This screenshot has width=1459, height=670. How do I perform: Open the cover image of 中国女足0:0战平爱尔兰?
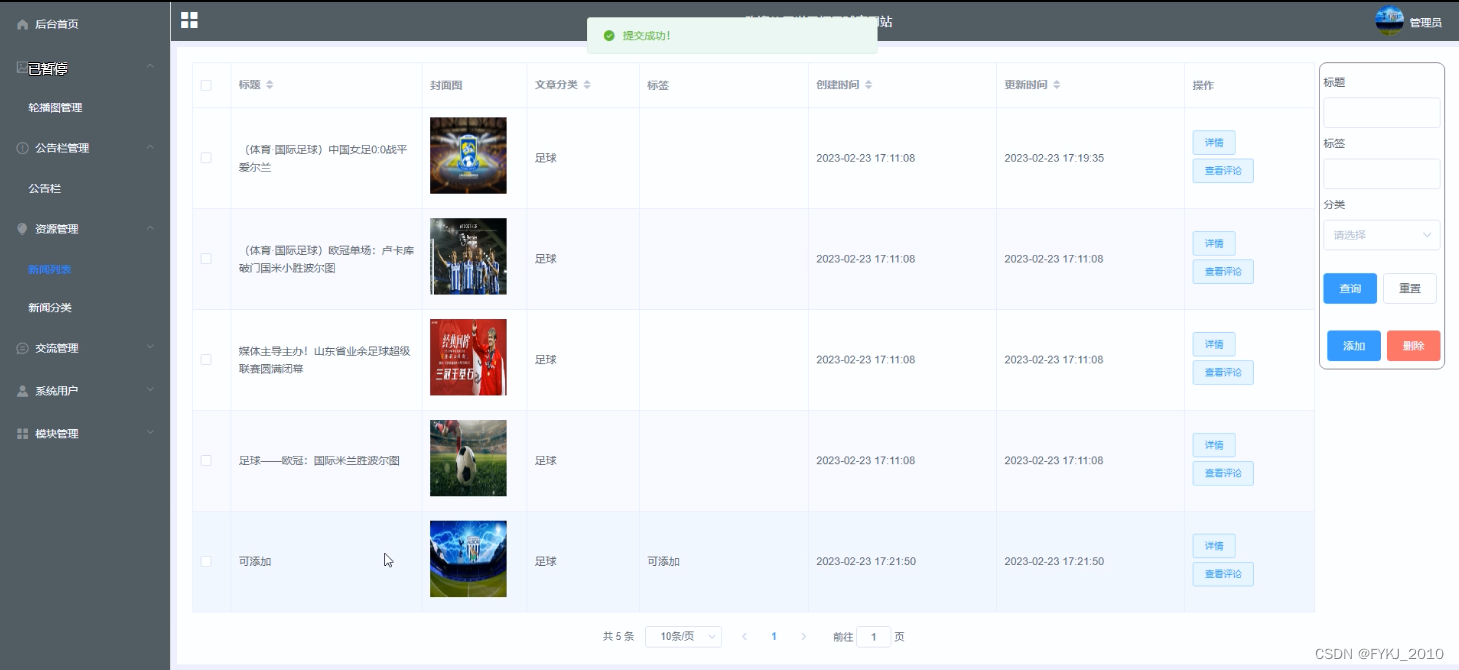468,155
